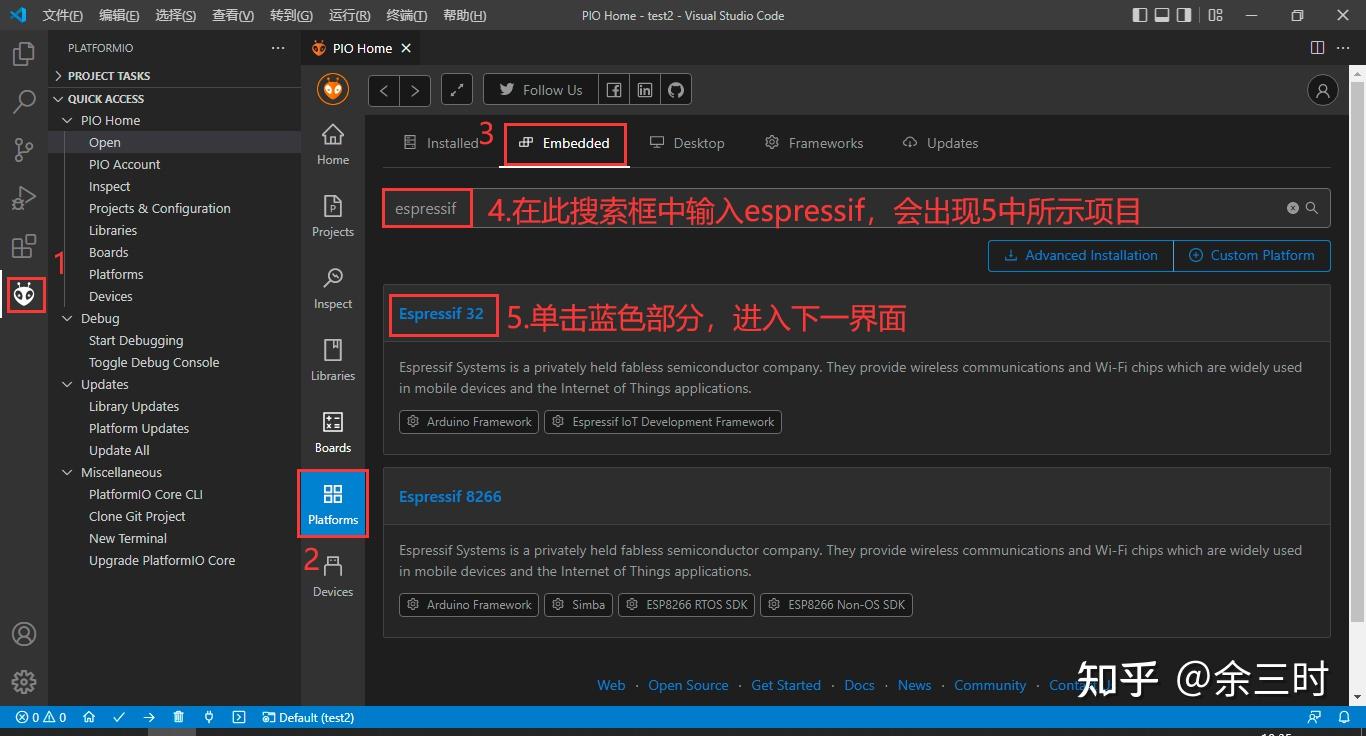The height and width of the screenshot is (736, 1366).
Task: Open Libraries from the PIO Home navigation icons
Action: click(x=332, y=358)
